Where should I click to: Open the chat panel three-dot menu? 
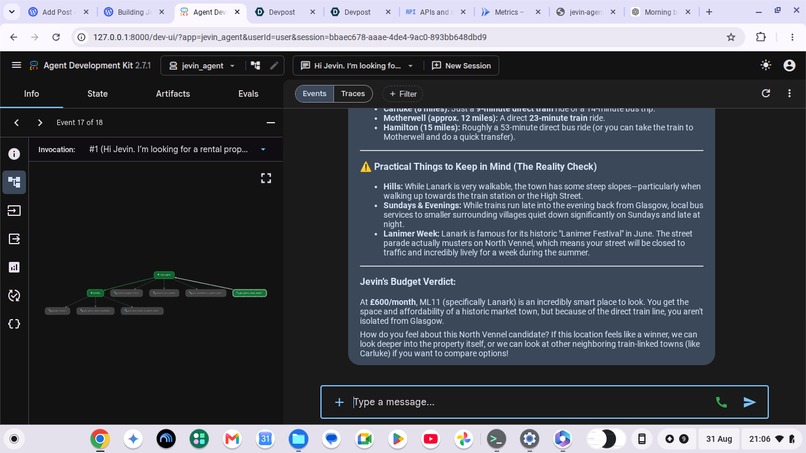pos(789,93)
